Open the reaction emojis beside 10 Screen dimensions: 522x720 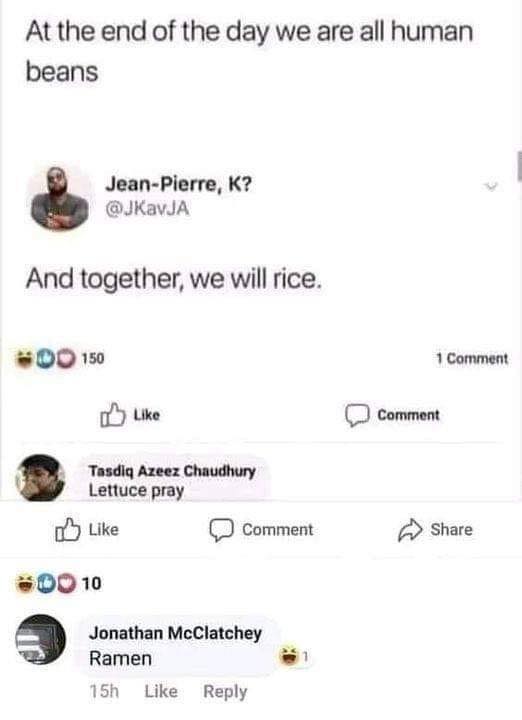coord(45,583)
